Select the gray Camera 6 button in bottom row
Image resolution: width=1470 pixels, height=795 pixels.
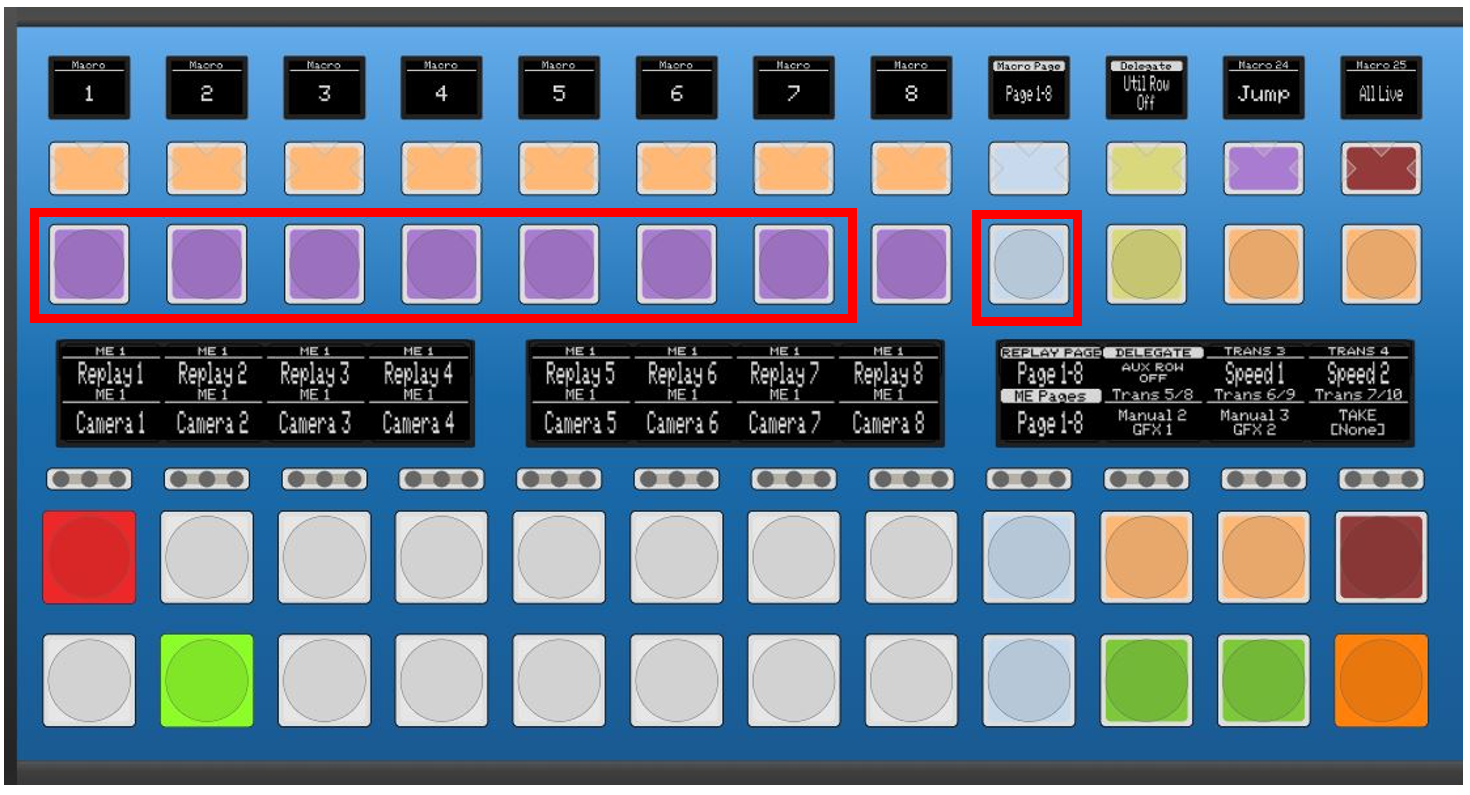(x=676, y=680)
